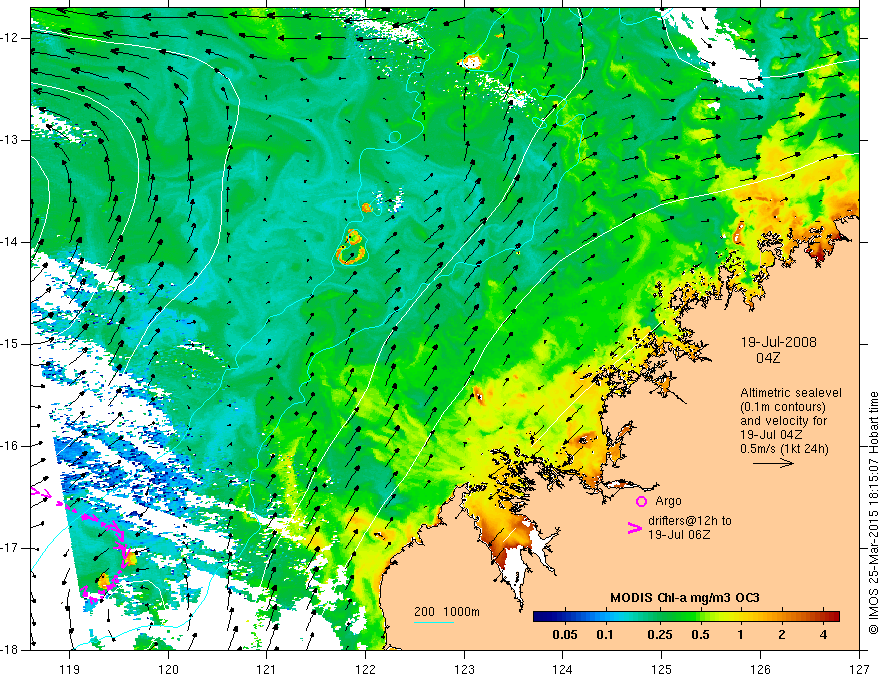Screen dimensions: 880x680
Task: Click the -14 latitude axis label
Action: click(x=11, y=242)
